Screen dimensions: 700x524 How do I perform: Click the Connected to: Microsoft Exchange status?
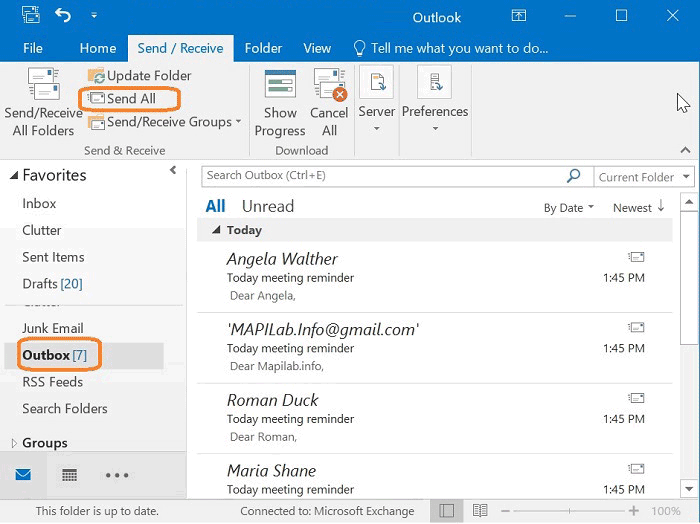[x=327, y=511]
